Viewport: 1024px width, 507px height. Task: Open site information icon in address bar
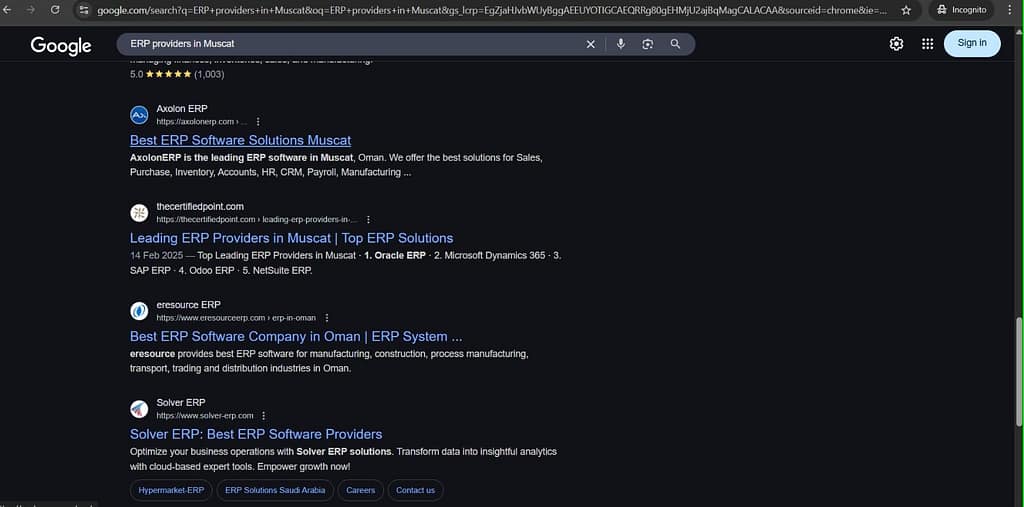pos(83,10)
